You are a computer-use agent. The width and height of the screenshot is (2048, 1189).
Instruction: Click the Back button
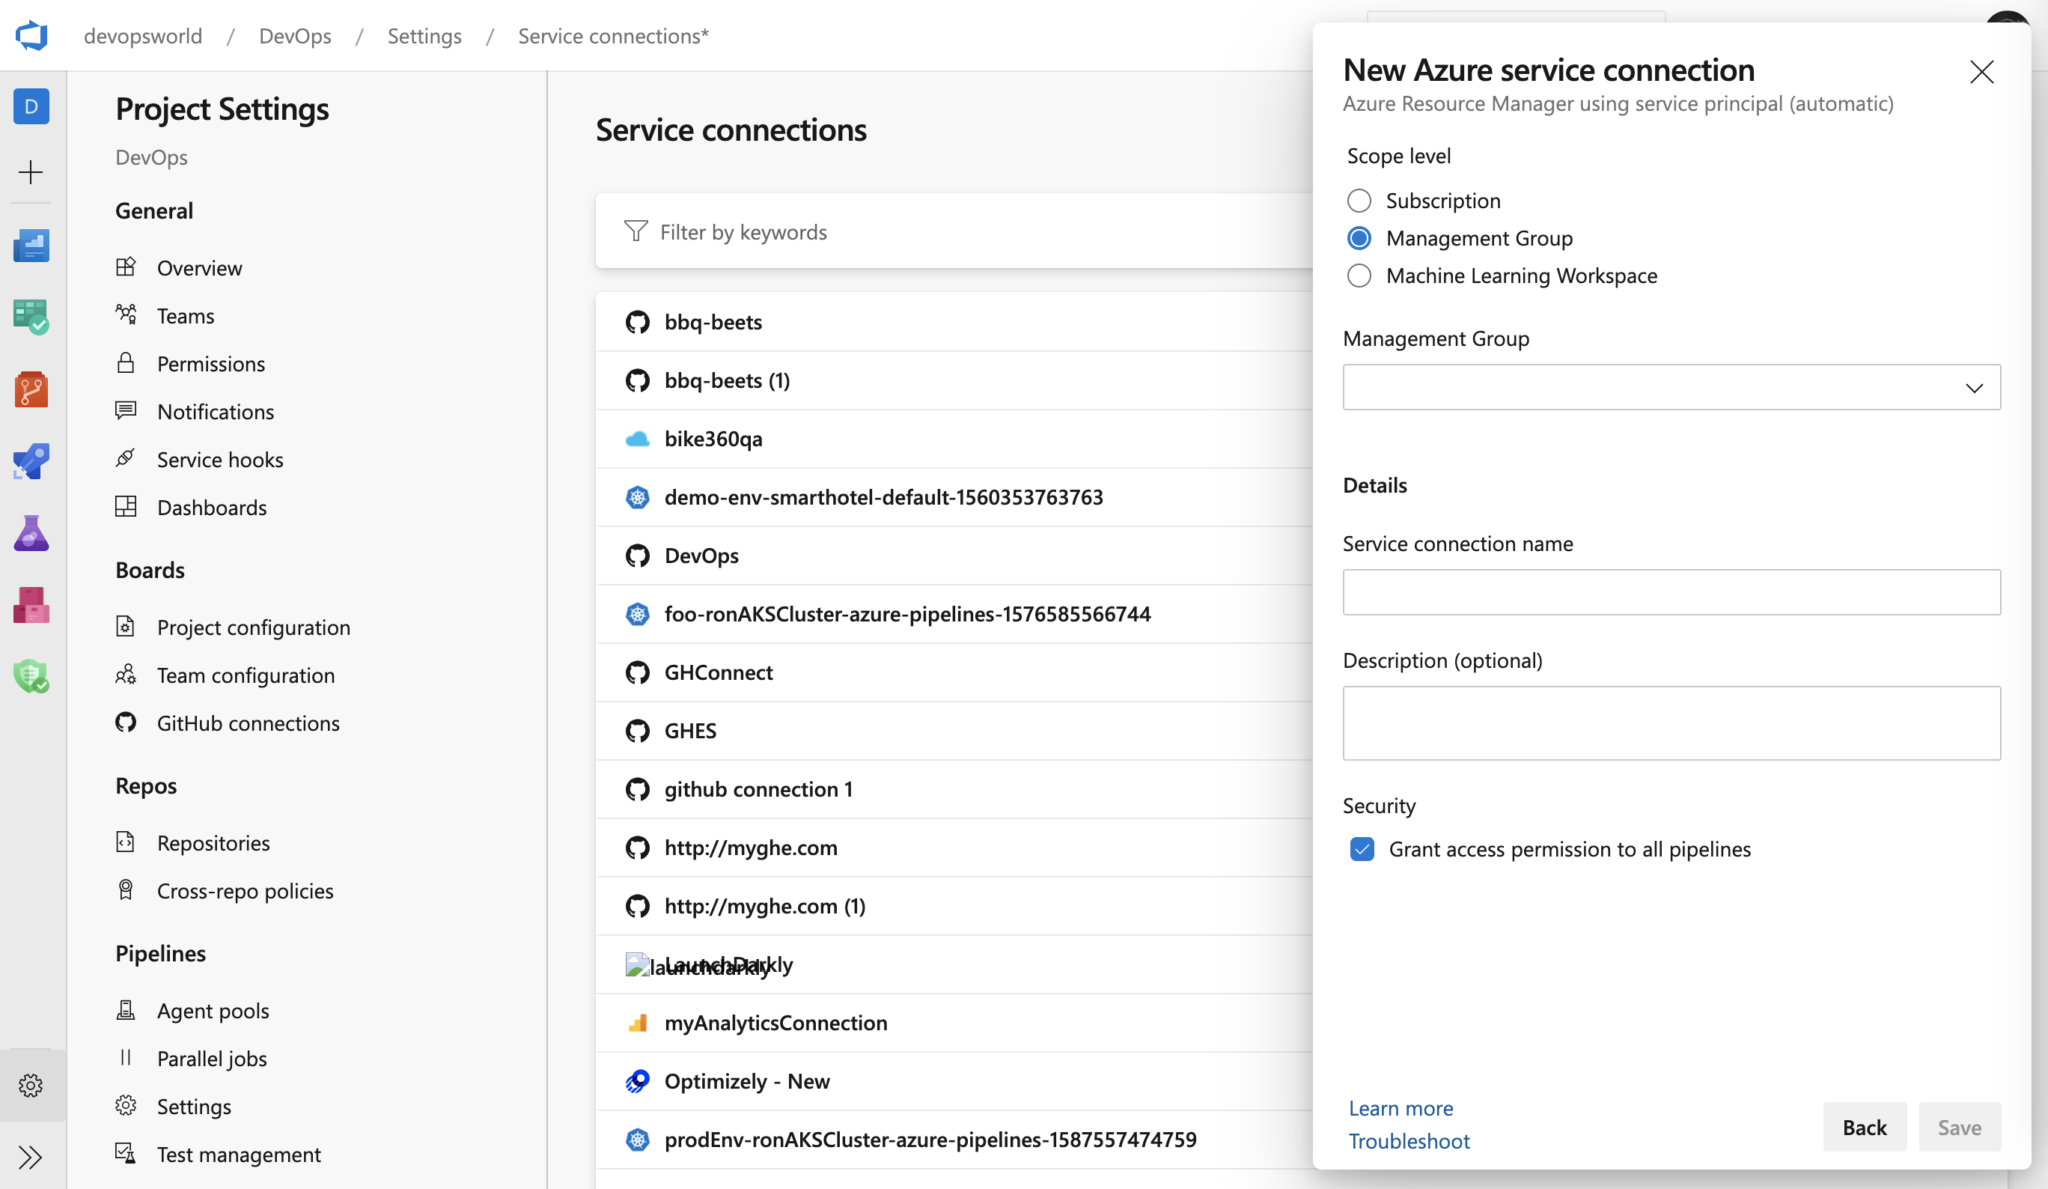[1864, 1127]
